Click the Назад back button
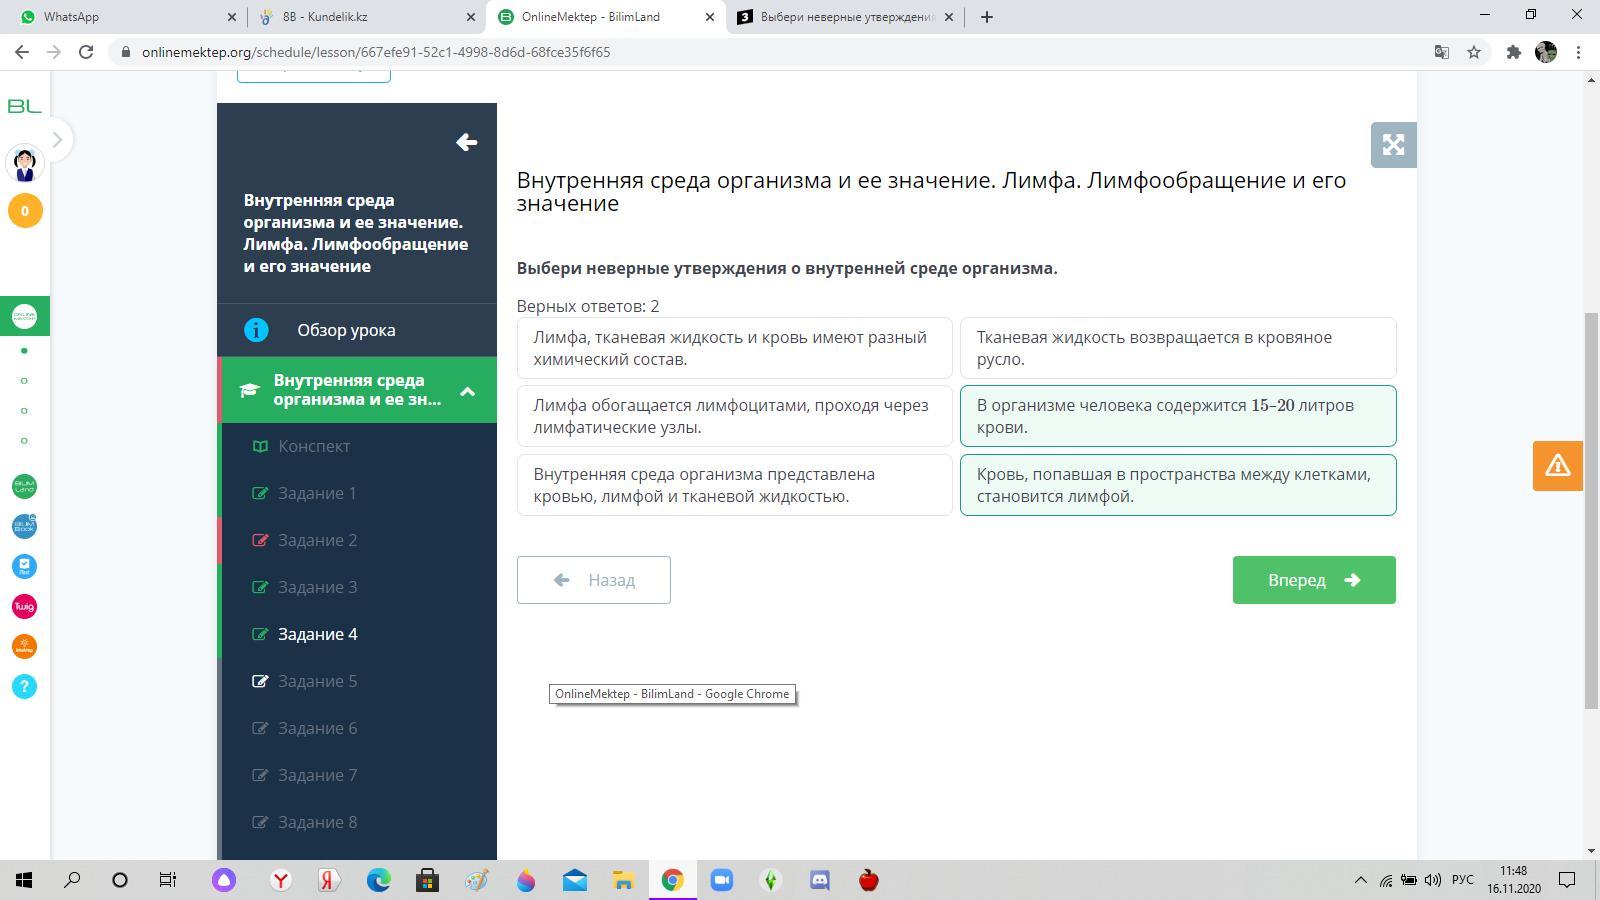1600x900 pixels. 594,580
